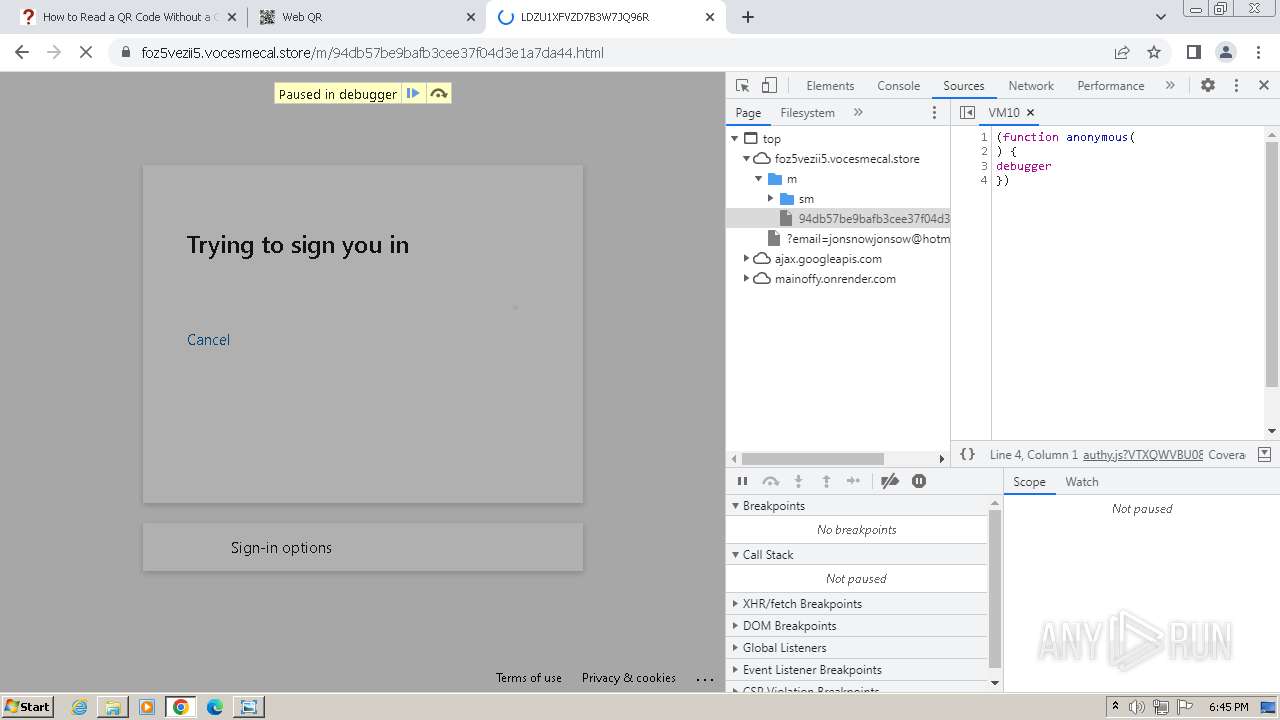Screen dimensions: 1280x720
Task: Pause script execution in debugger toolbar
Action: click(x=742, y=481)
